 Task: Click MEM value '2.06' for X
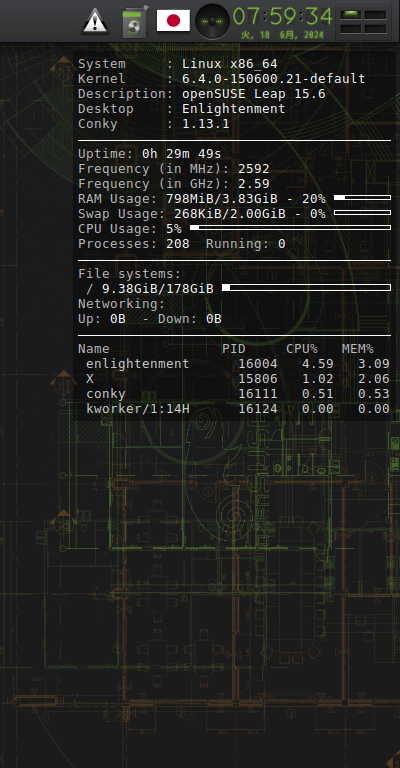[374, 379]
